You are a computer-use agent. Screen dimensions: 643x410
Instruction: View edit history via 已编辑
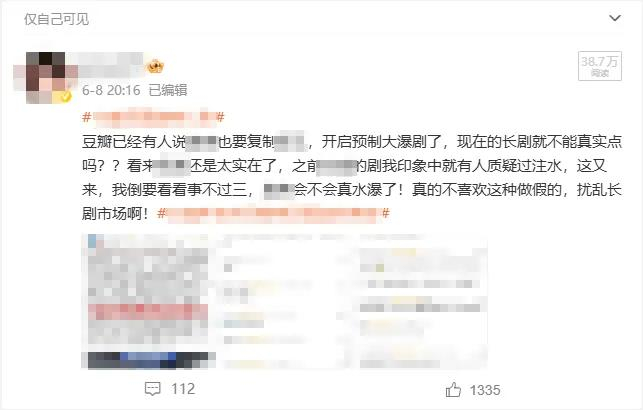click(168, 90)
